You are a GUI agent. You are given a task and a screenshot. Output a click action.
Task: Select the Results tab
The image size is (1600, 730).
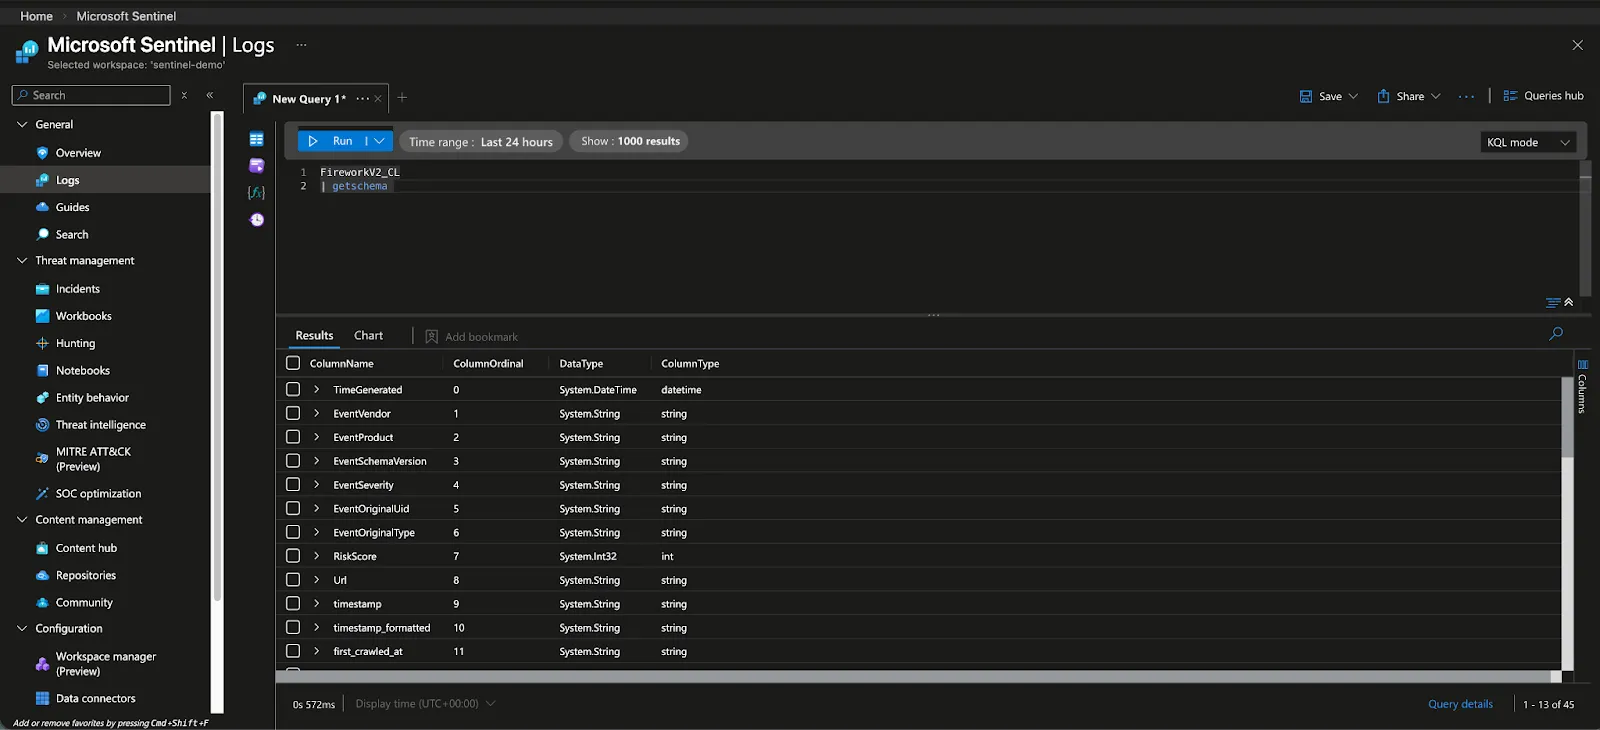click(314, 336)
